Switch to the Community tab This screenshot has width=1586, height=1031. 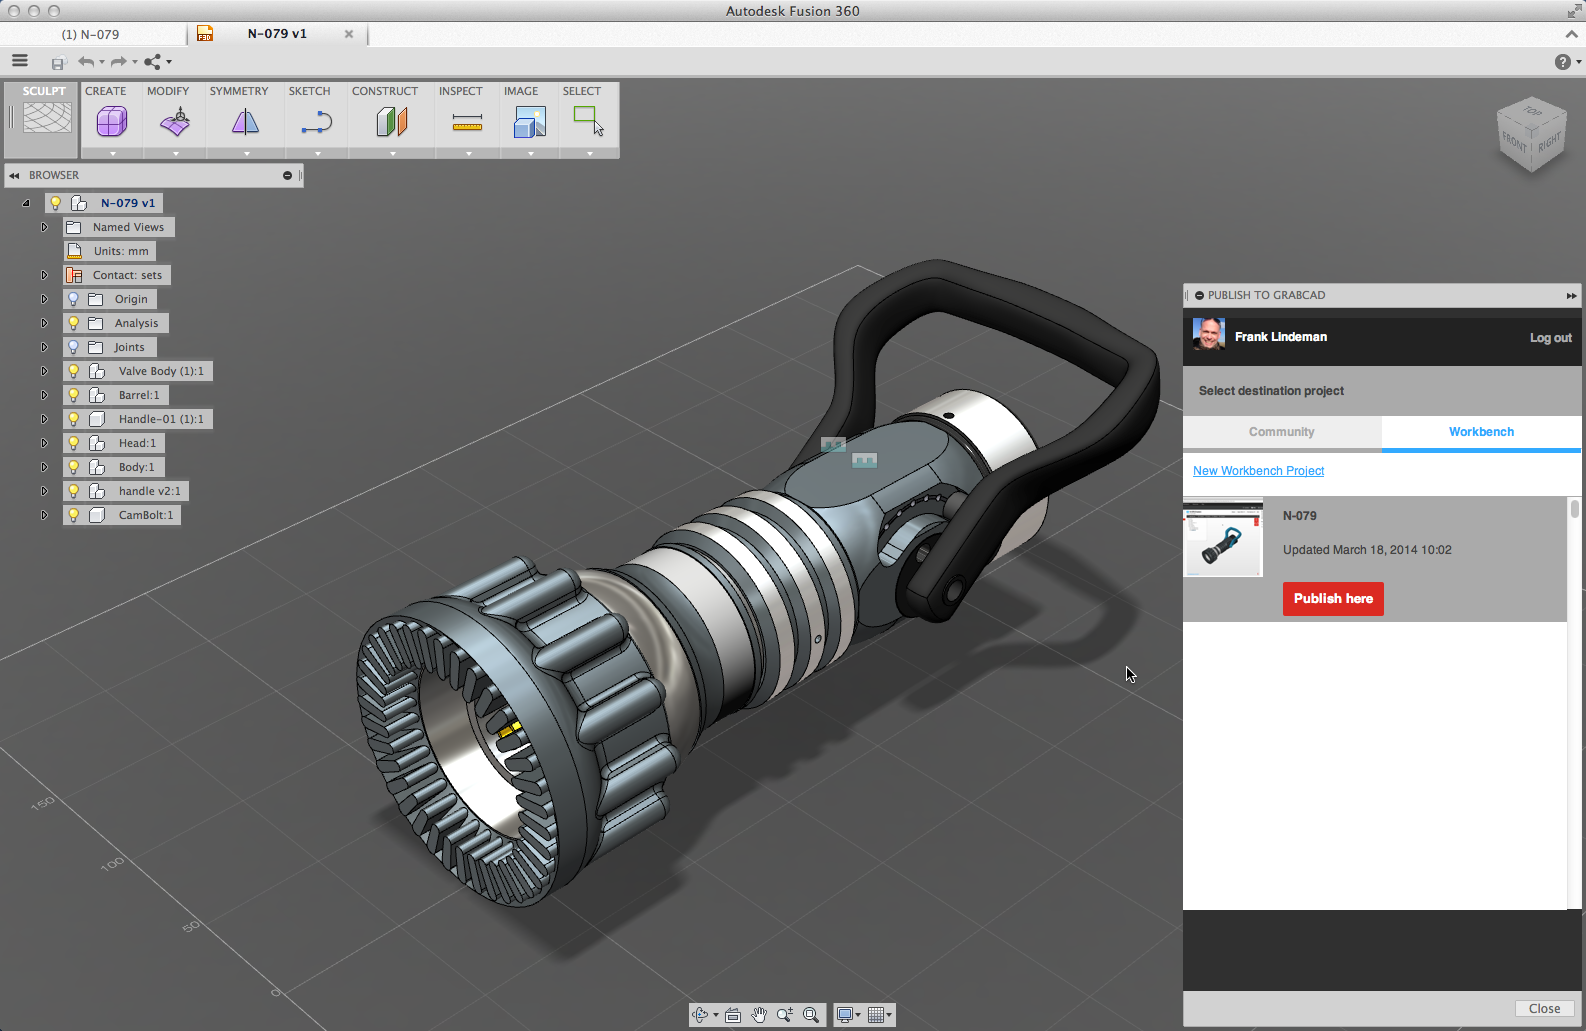point(1281,432)
